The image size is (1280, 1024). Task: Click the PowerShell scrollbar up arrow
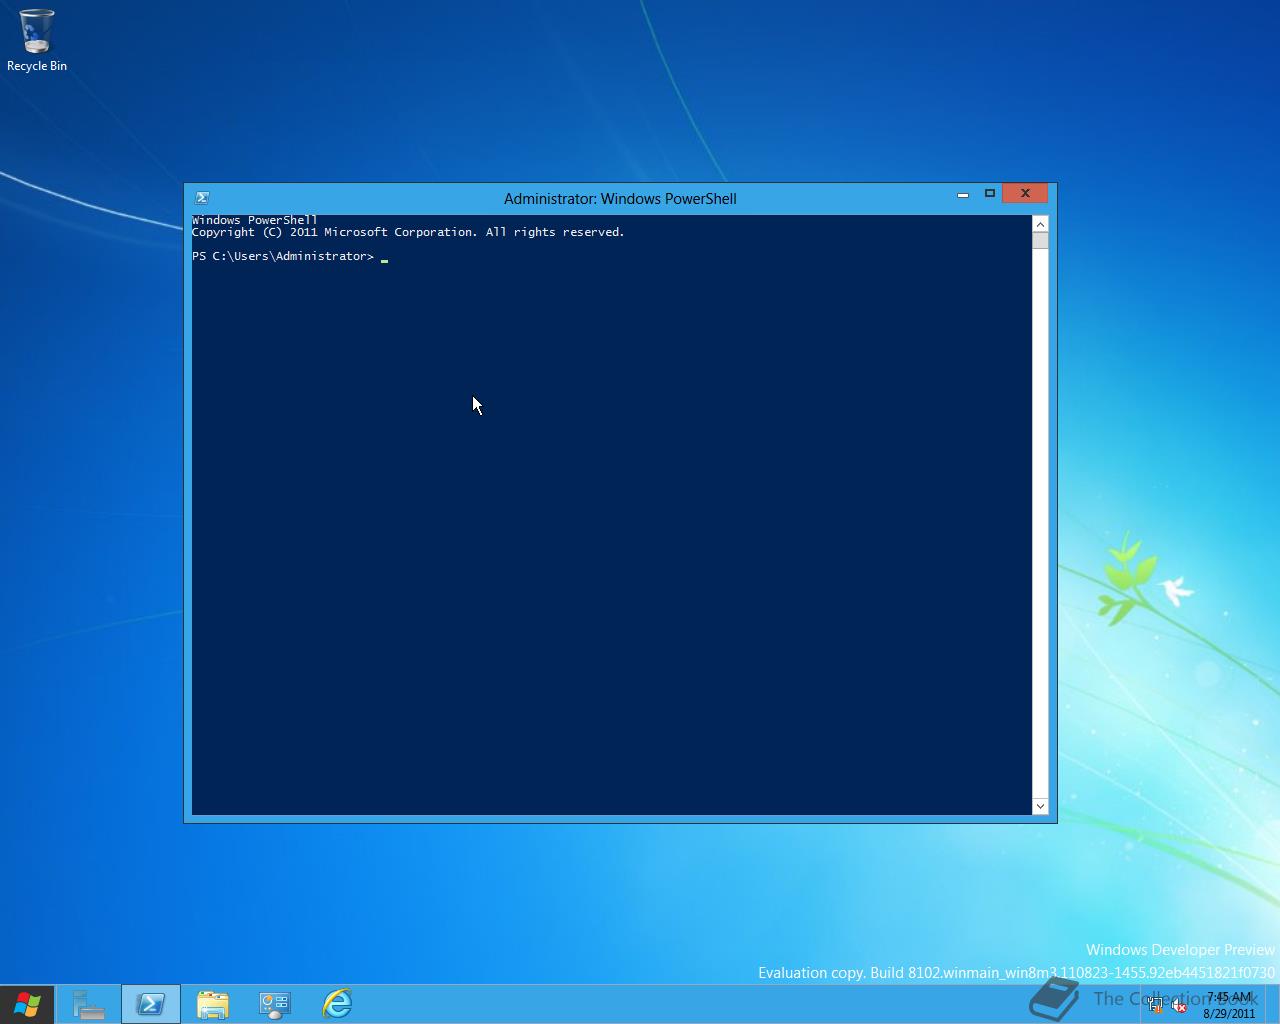[x=1040, y=224]
